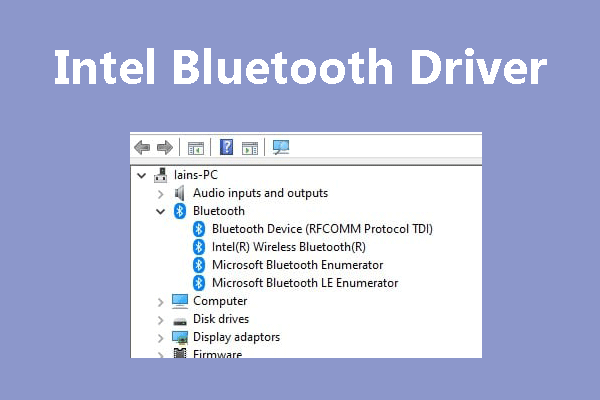The width and height of the screenshot is (600, 400).
Task: Click the Back arrow in toolbar
Action: pos(142,147)
